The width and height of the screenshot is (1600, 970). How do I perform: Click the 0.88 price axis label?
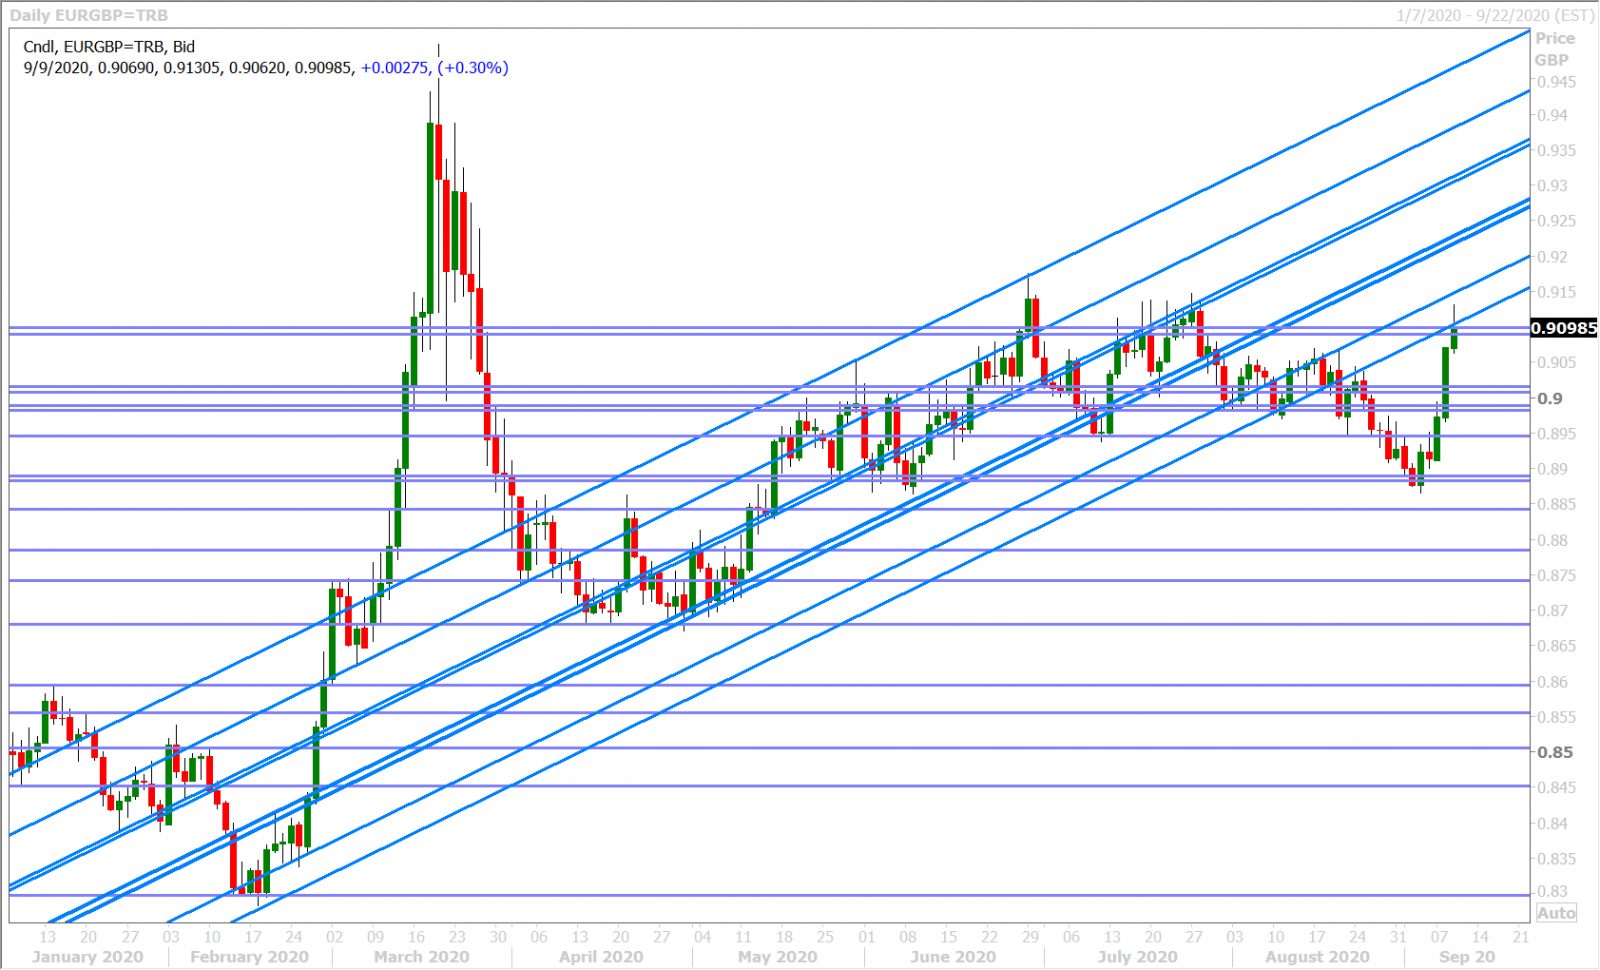tap(1553, 540)
